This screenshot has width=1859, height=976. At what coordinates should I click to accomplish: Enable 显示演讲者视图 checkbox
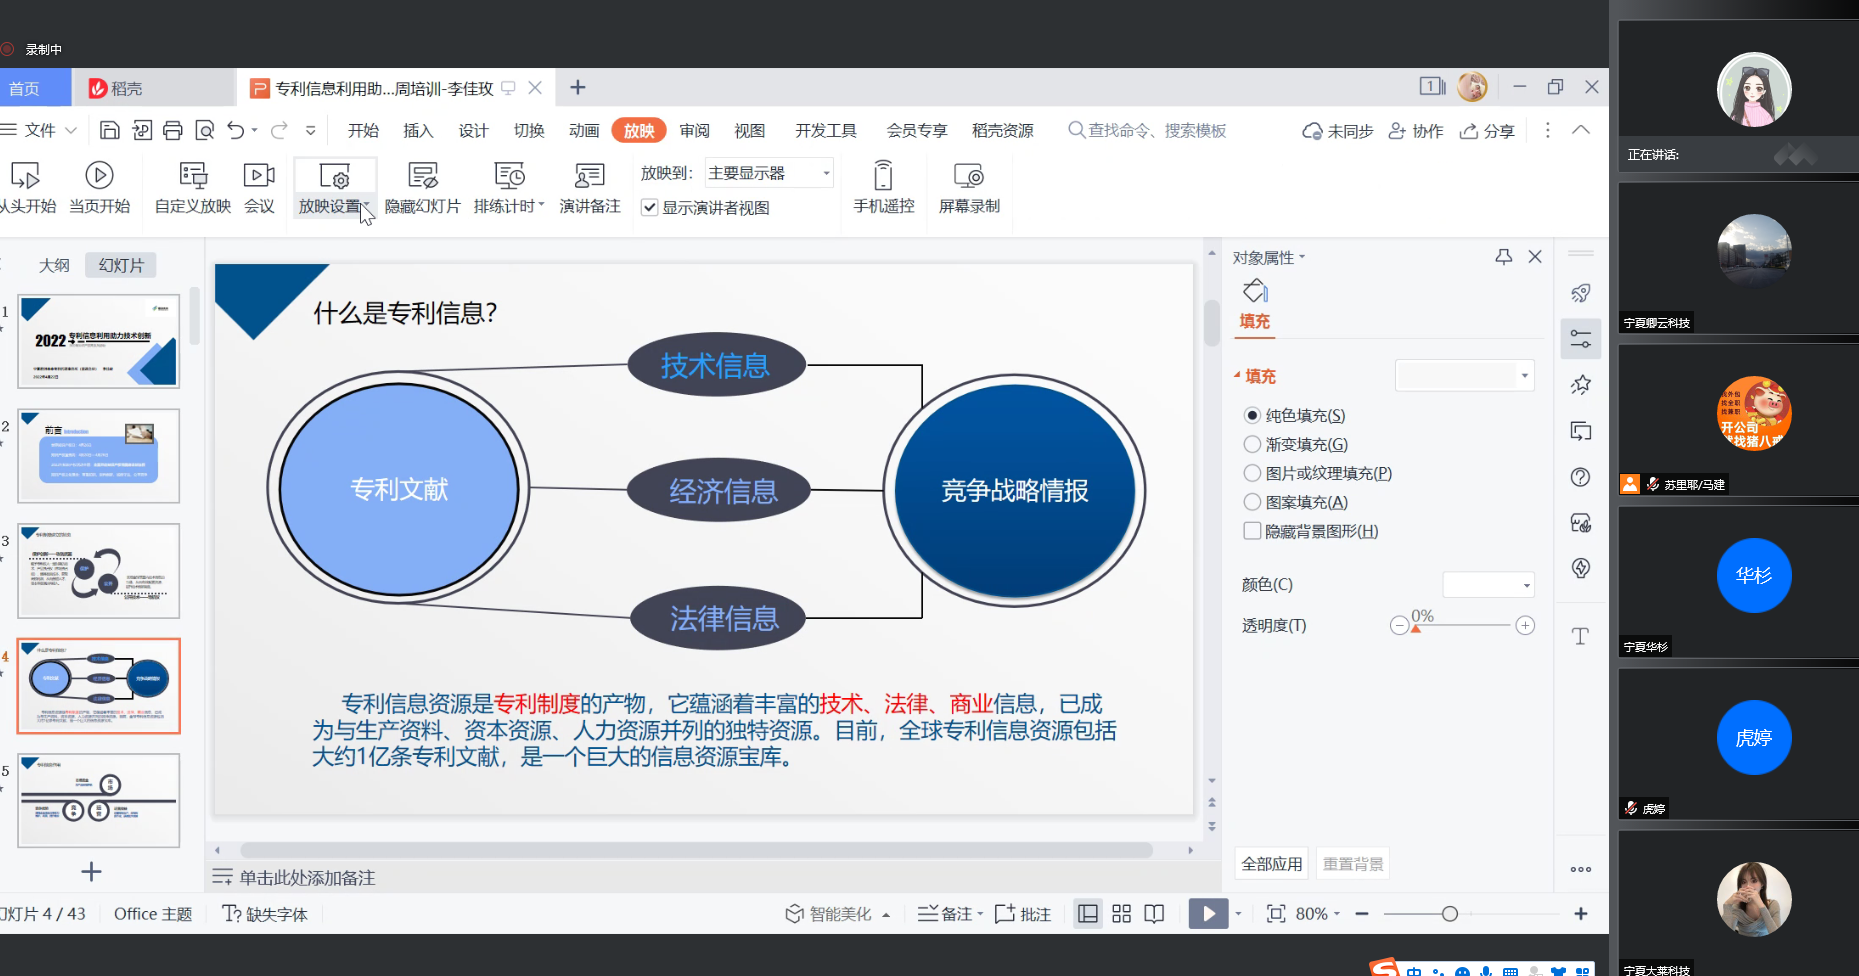click(650, 207)
